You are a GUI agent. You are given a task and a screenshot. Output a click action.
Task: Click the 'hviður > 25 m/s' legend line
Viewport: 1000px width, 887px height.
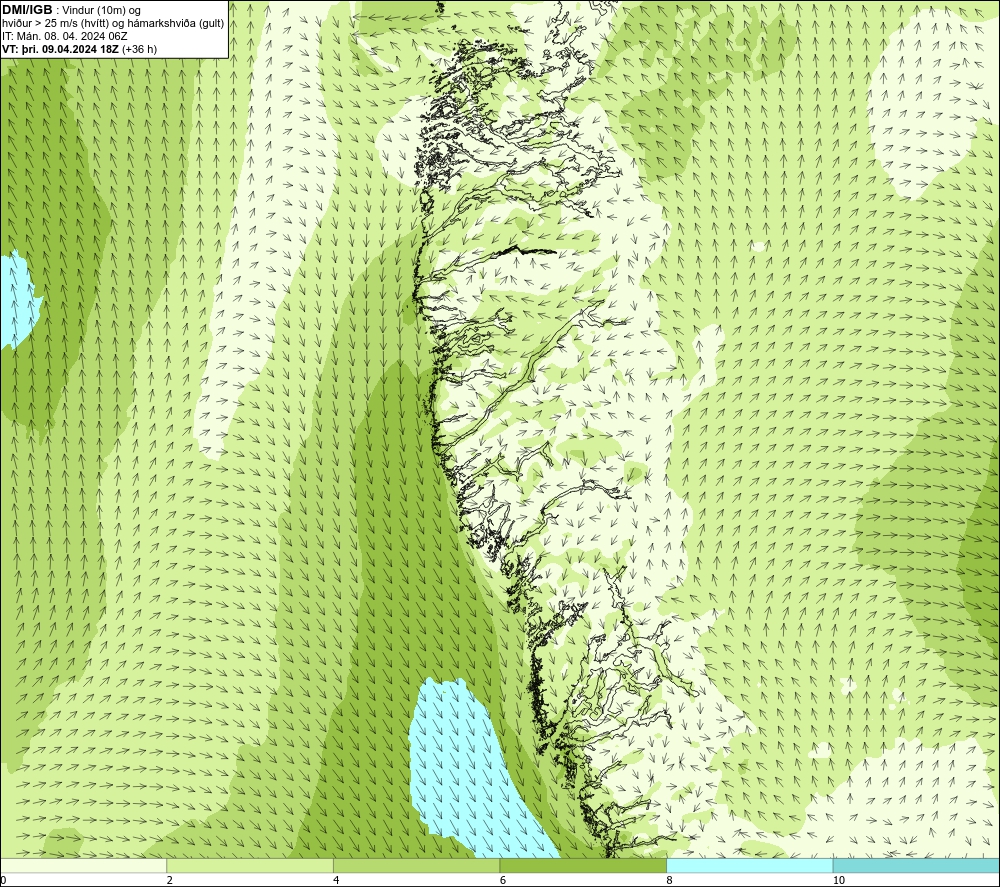(x=113, y=23)
